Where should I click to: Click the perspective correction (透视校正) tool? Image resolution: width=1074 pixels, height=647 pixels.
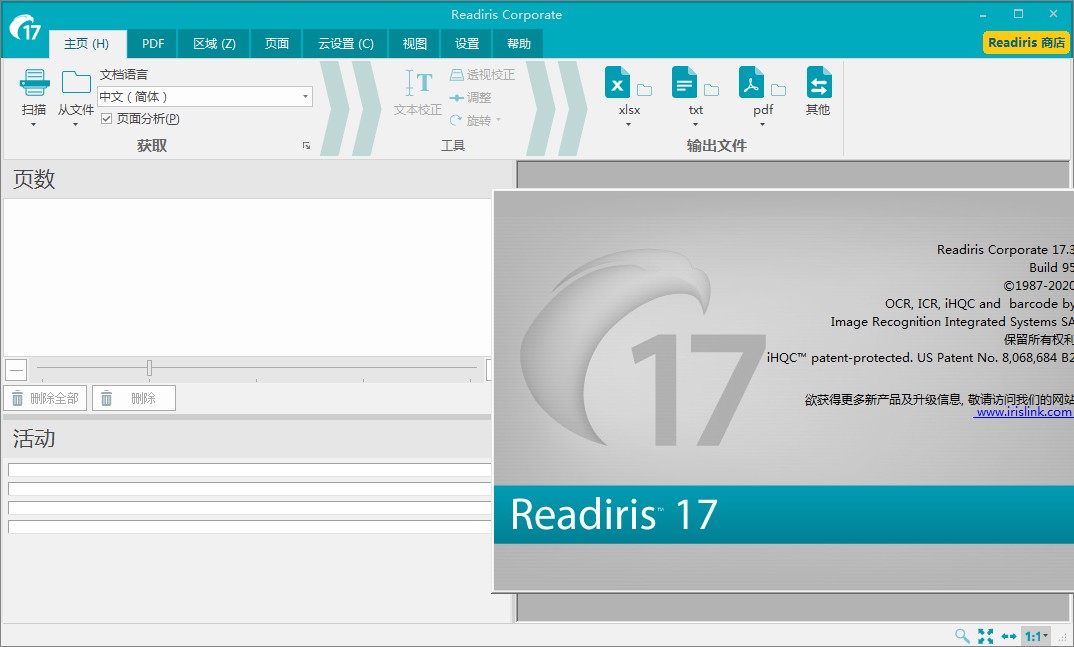point(482,75)
